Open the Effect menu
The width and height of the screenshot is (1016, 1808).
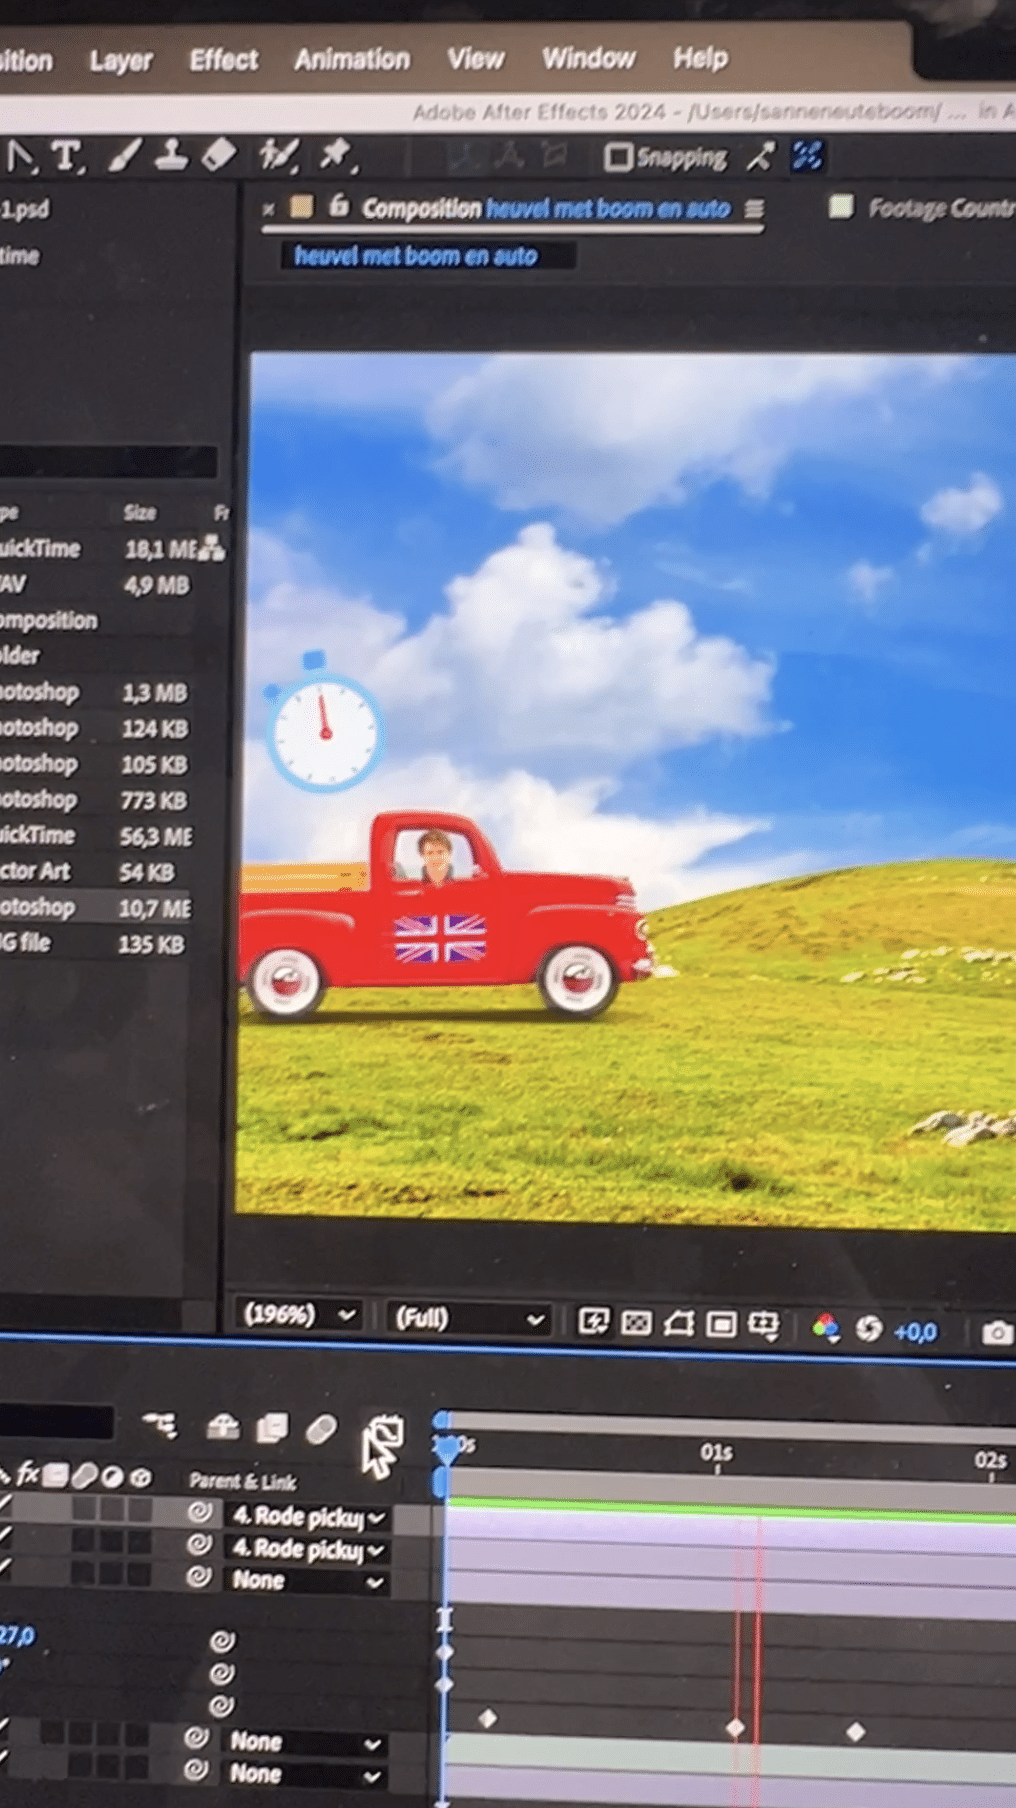tap(223, 60)
